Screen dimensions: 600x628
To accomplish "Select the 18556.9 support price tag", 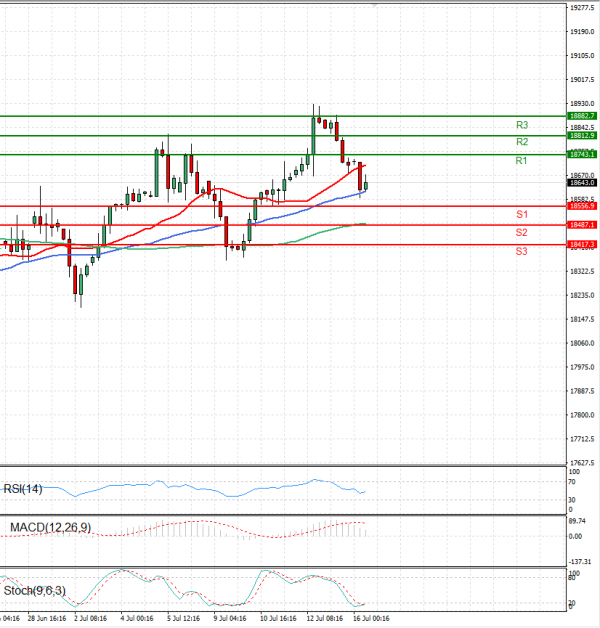I will click(x=582, y=206).
